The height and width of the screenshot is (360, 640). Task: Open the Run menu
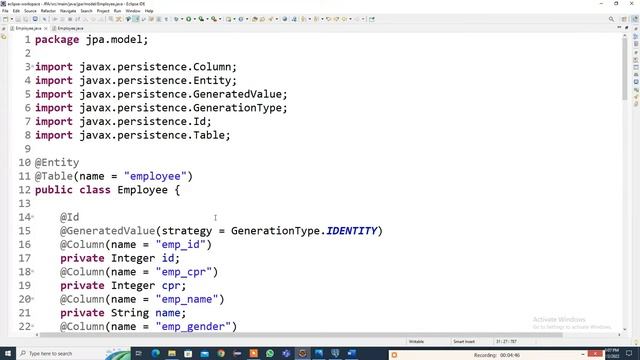click(118, 11)
